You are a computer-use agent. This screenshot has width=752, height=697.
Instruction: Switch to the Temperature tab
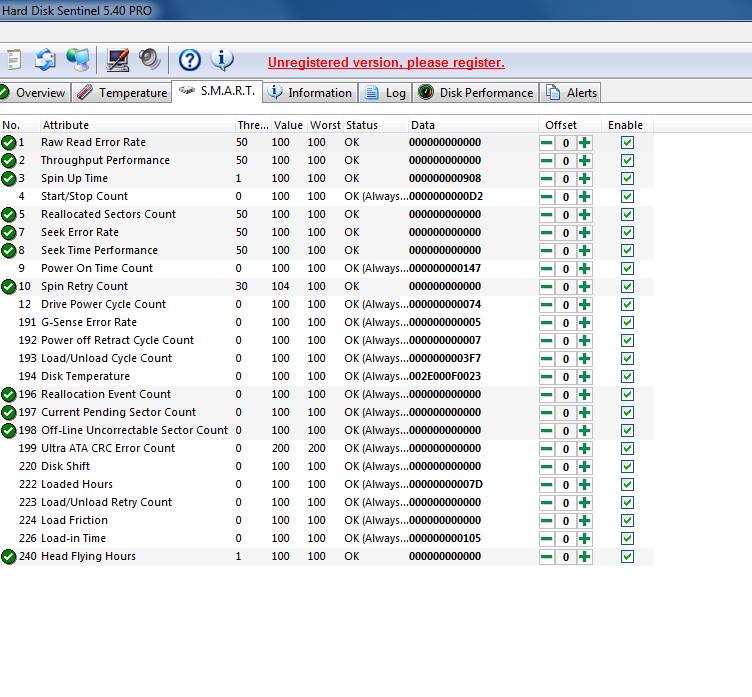coord(122,93)
